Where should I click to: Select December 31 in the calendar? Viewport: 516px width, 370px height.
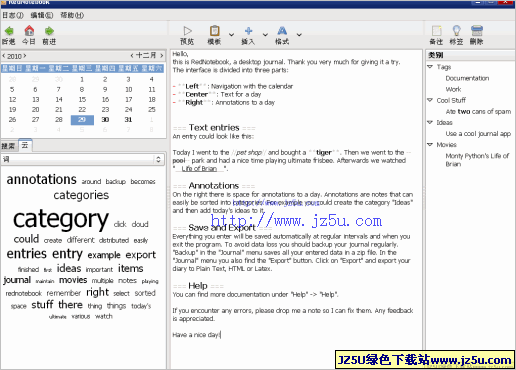128,120
